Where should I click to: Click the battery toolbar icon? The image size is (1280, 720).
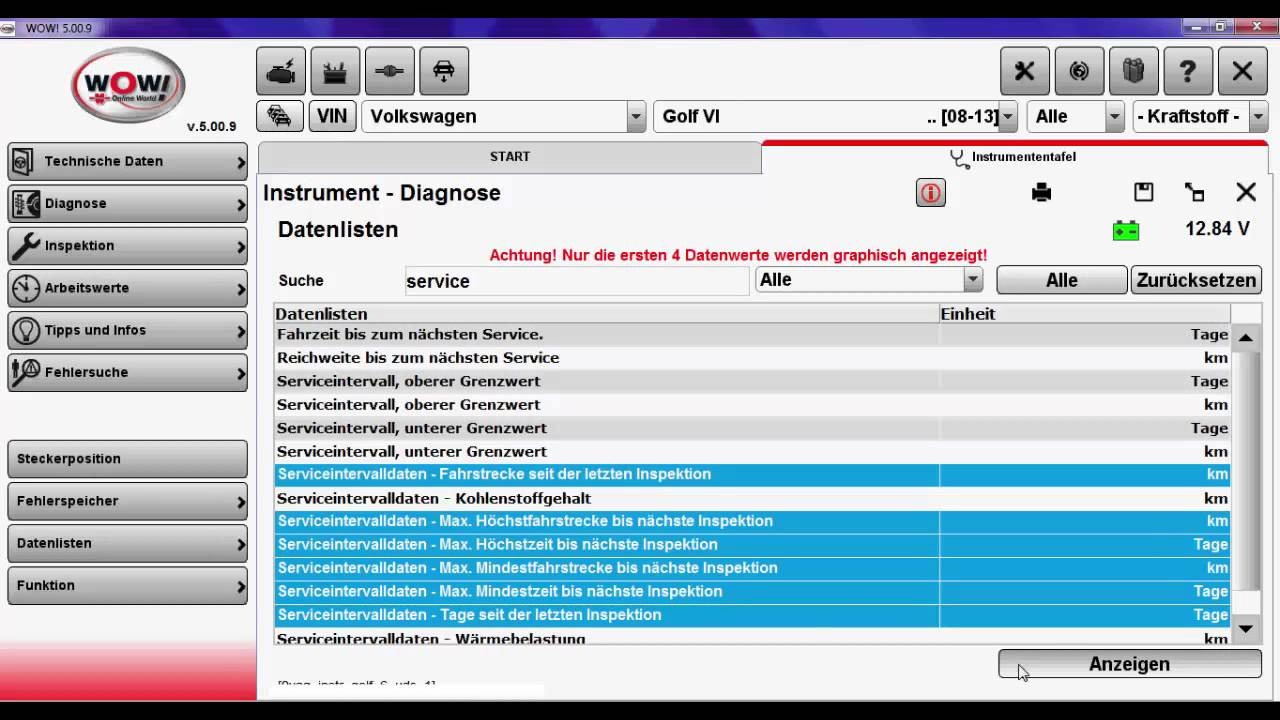(335, 71)
